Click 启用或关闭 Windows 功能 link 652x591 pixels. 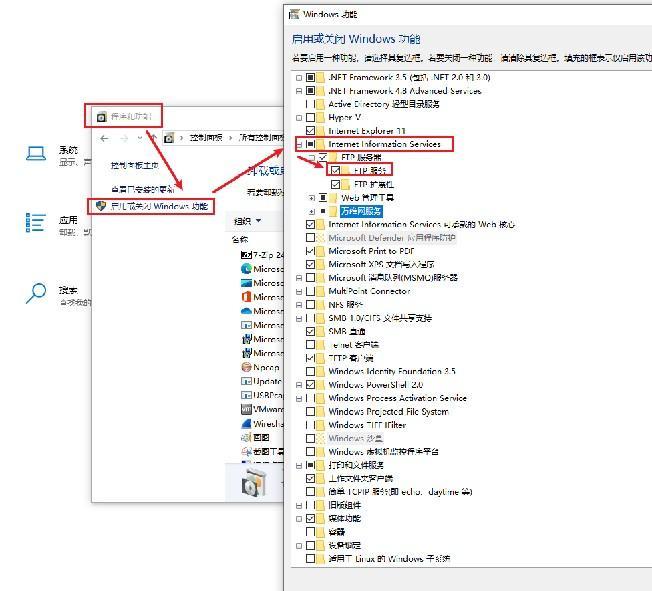tap(159, 206)
